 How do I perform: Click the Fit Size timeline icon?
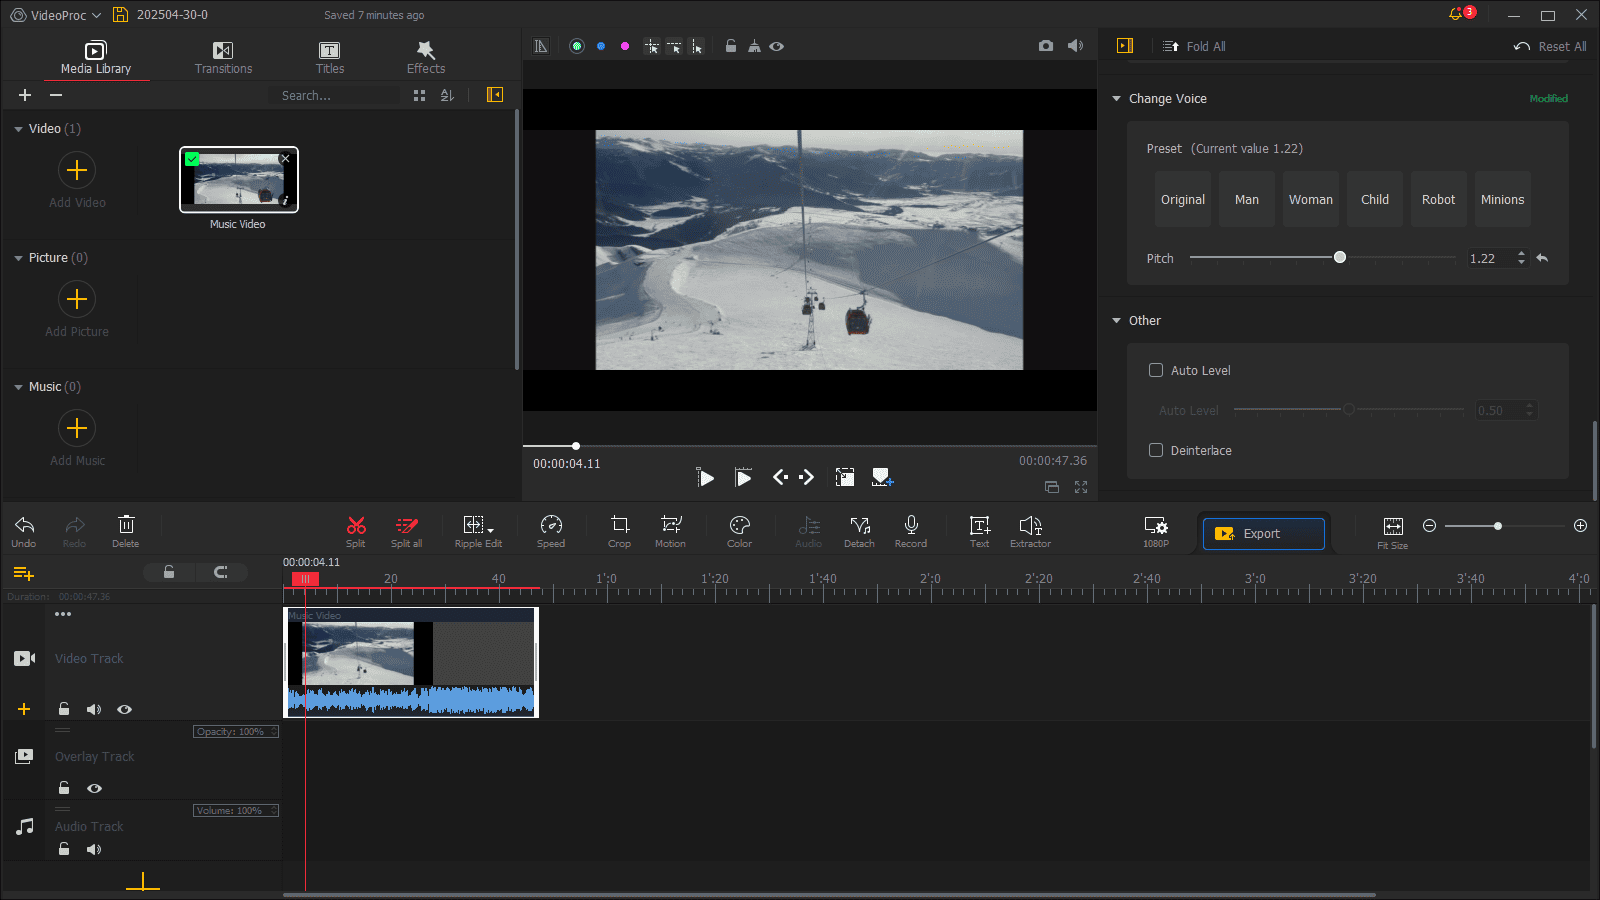tap(1393, 531)
